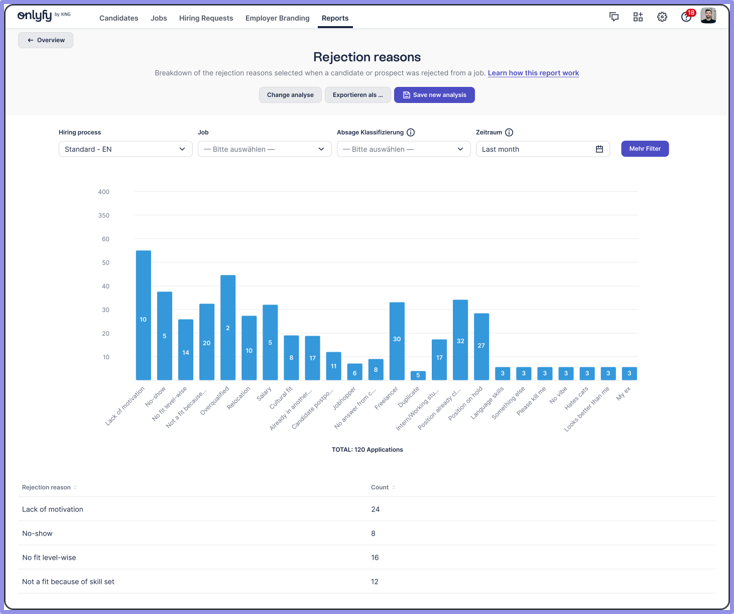This screenshot has width=734, height=614.
Task: Go back to Overview
Action: (x=45, y=40)
